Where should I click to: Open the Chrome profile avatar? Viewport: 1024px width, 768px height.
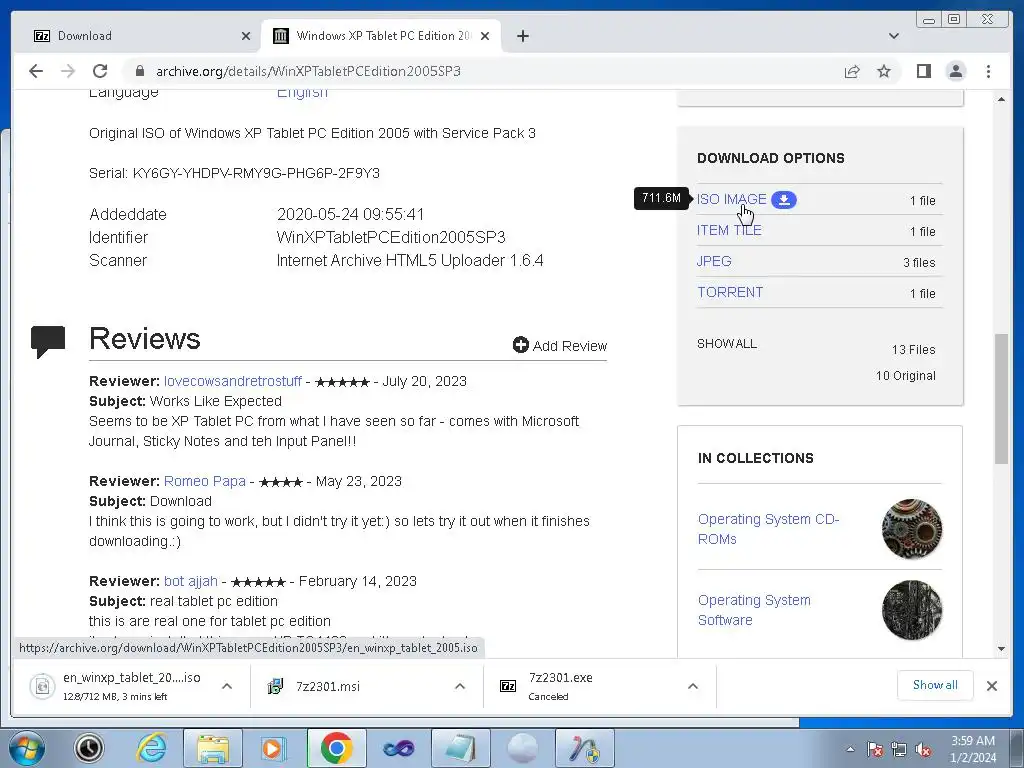pos(955,71)
